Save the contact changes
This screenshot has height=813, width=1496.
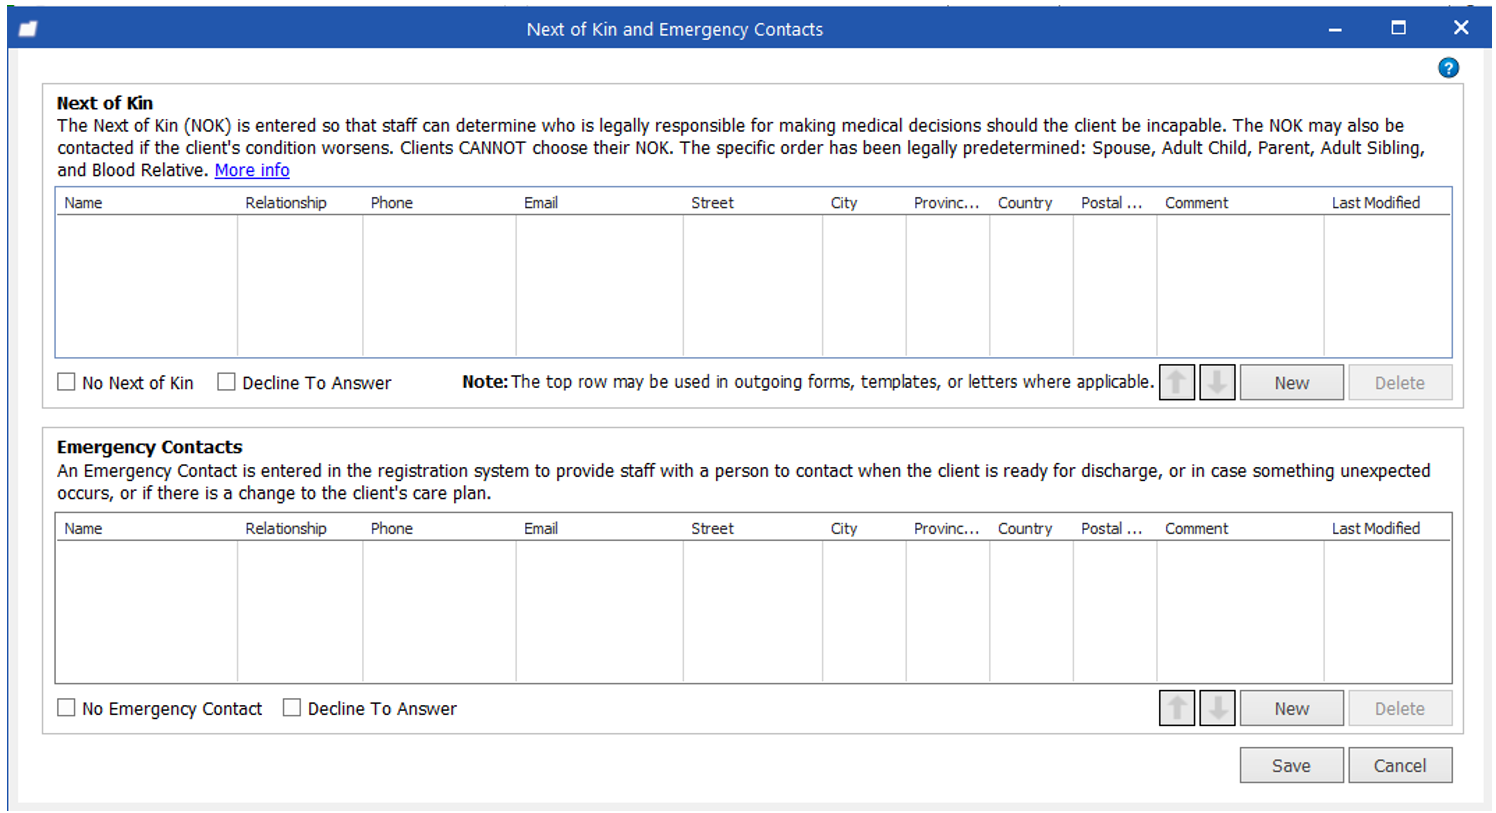point(1291,765)
